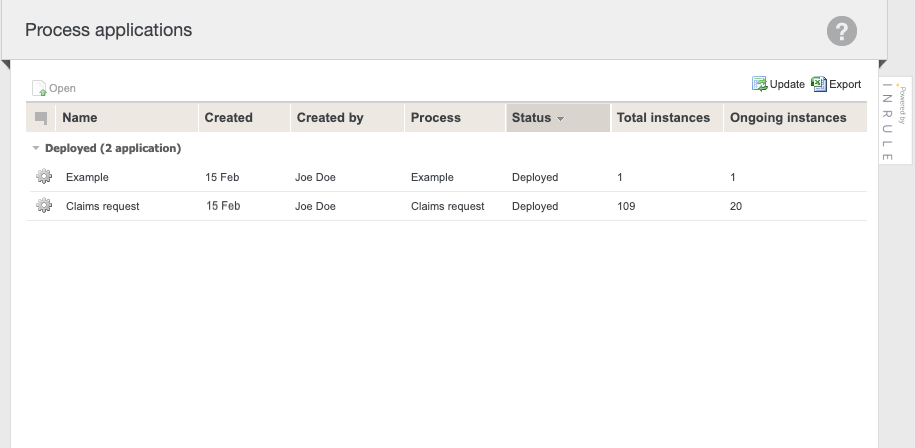Click the gear icon beside Claims request
This screenshot has width=915, height=448.
pyautogui.click(x=44, y=206)
